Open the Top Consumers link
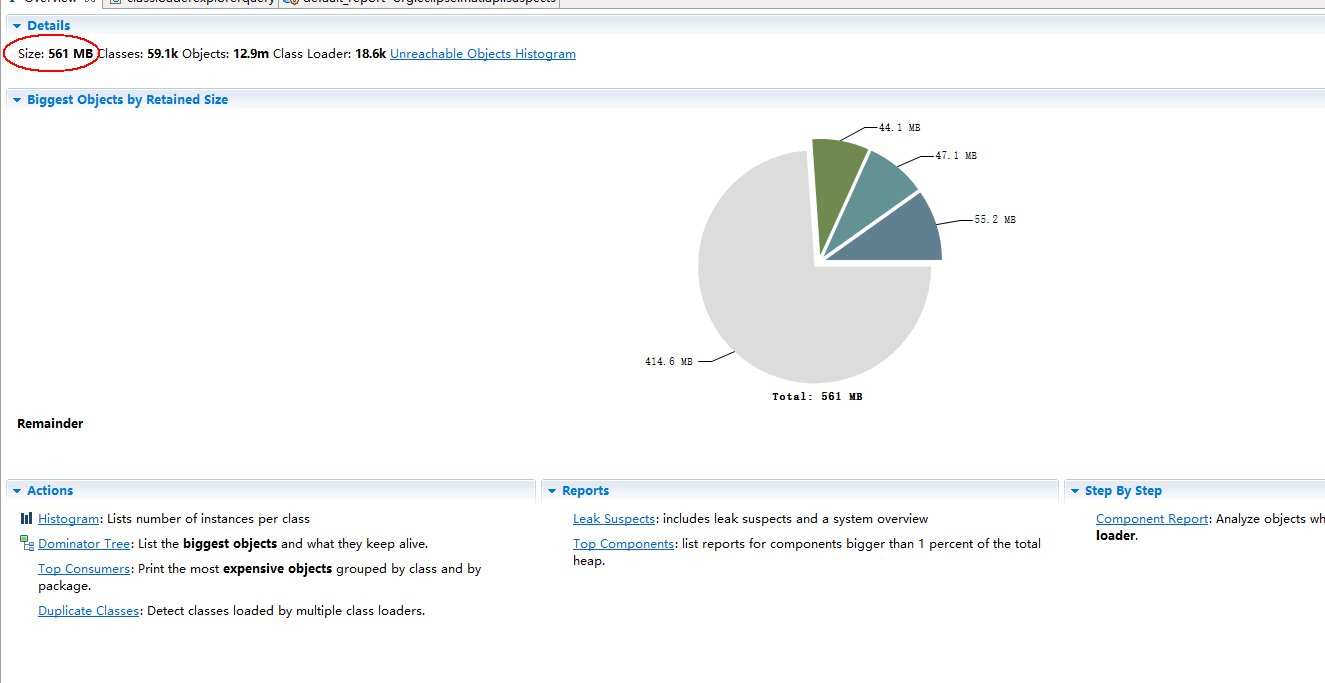Viewport: 1325px width, 683px height. pos(84,569)
